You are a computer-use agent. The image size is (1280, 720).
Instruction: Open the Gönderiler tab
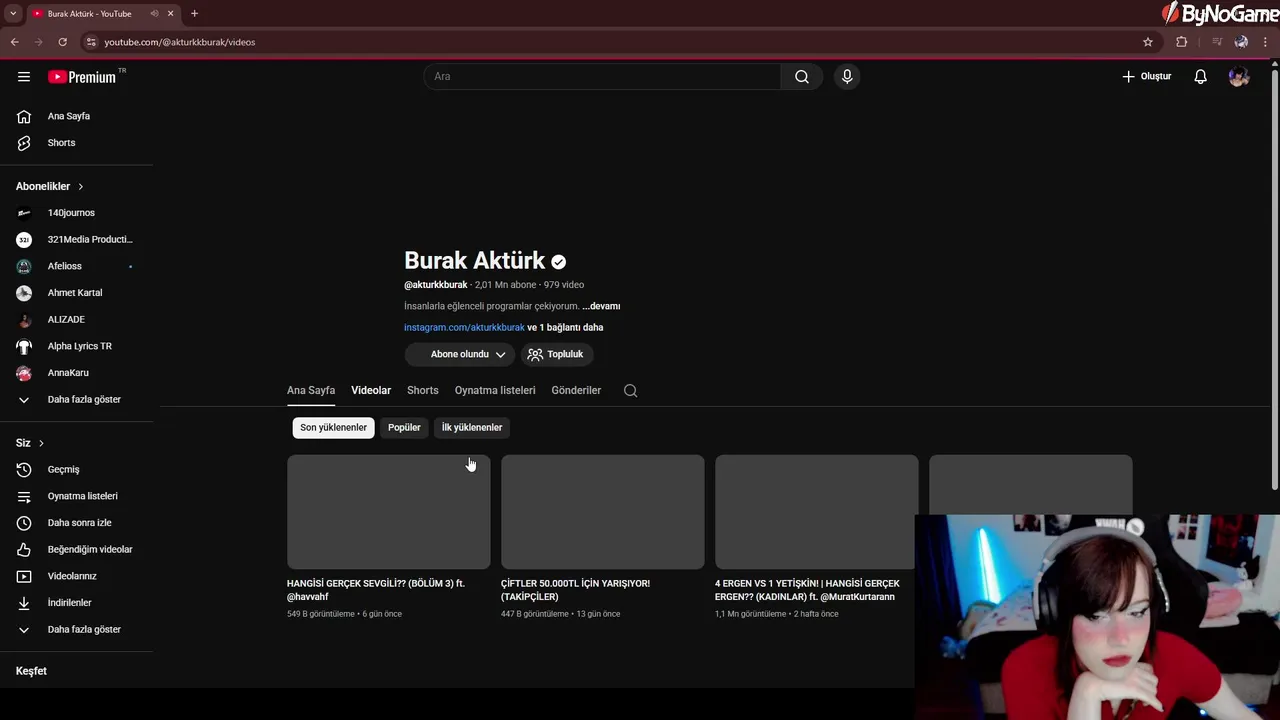pos(576,390)
